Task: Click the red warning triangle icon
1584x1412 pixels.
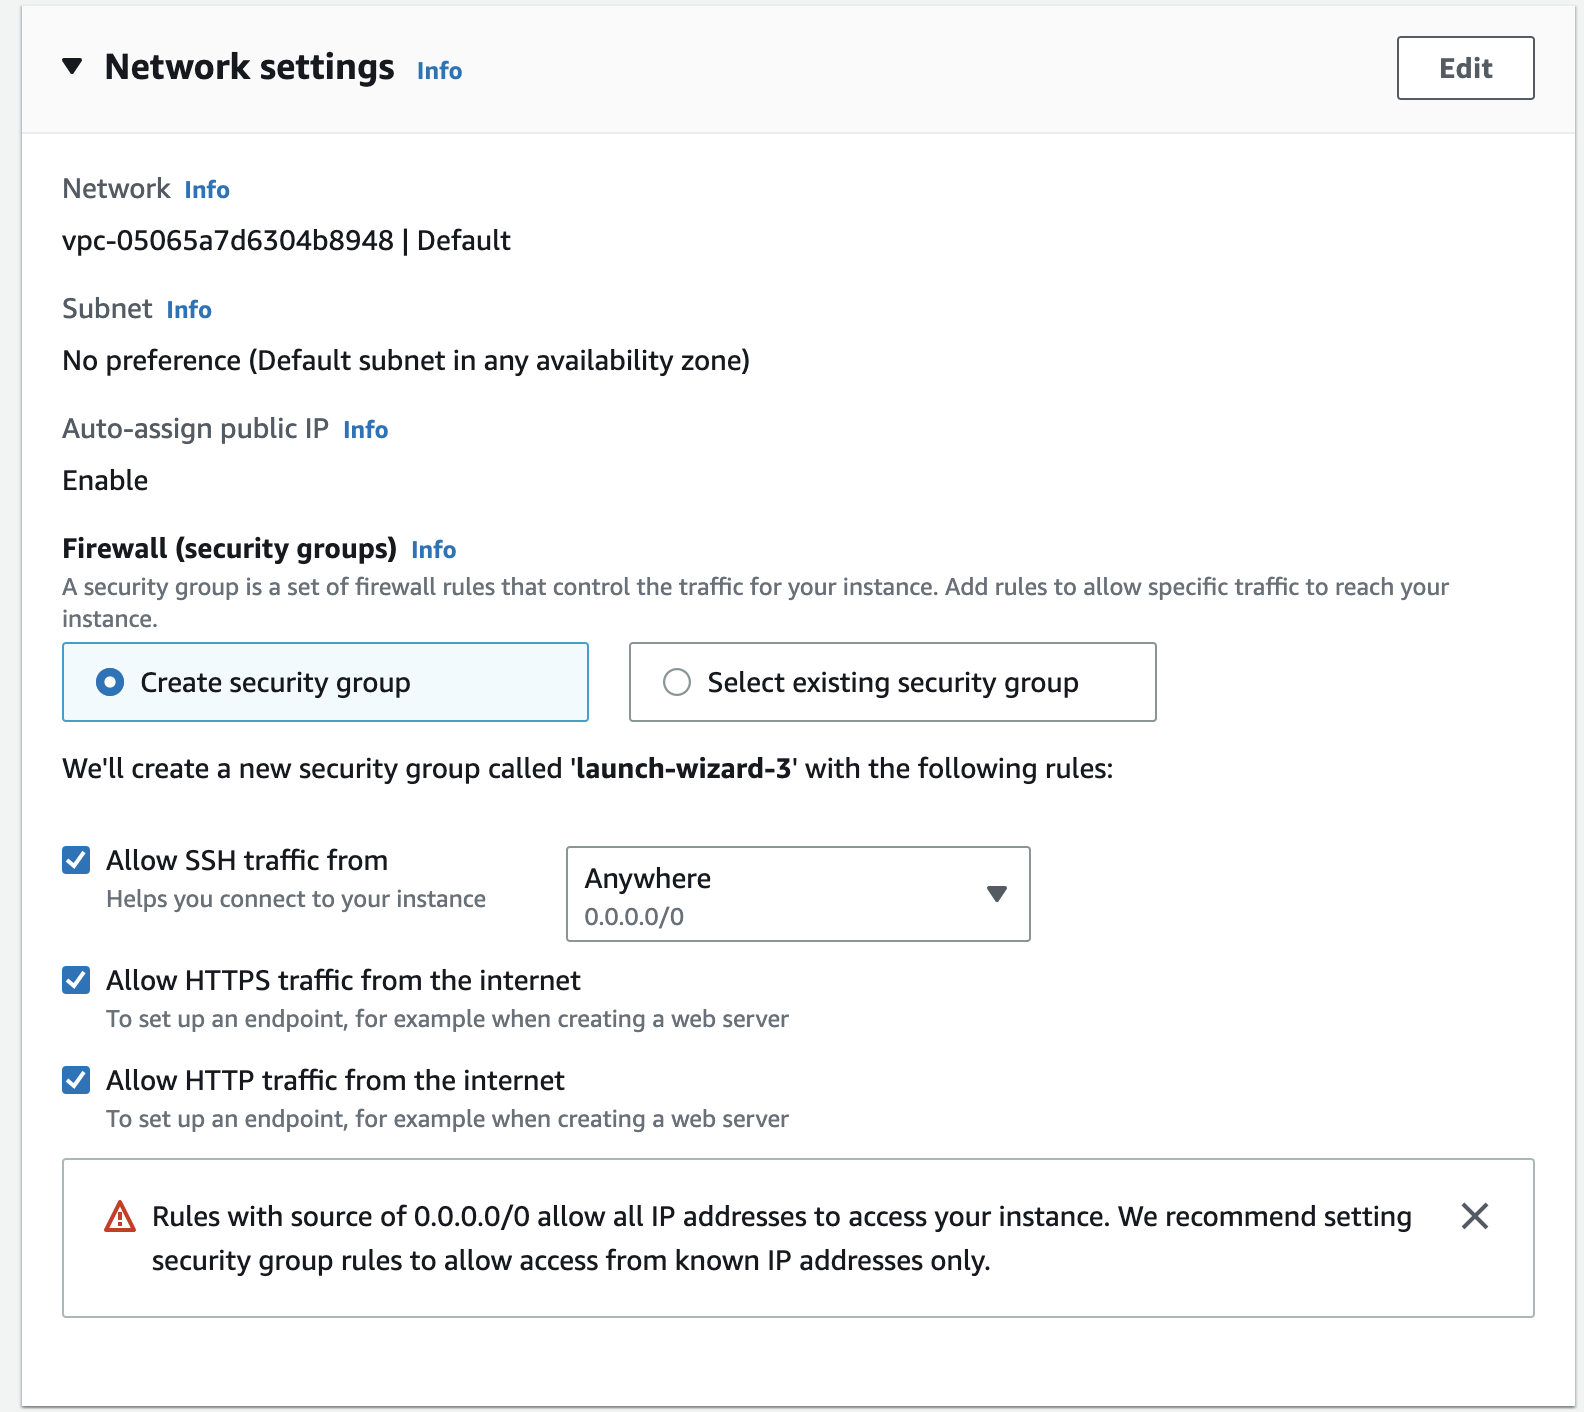Action: [120, 1217]
